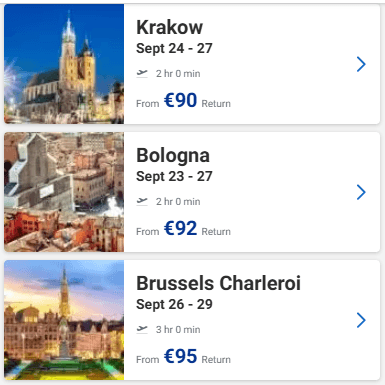This screenshot has height=385, width=385.
Task: Open the Brussels Charleroi destination title
Action: (218, 283)
